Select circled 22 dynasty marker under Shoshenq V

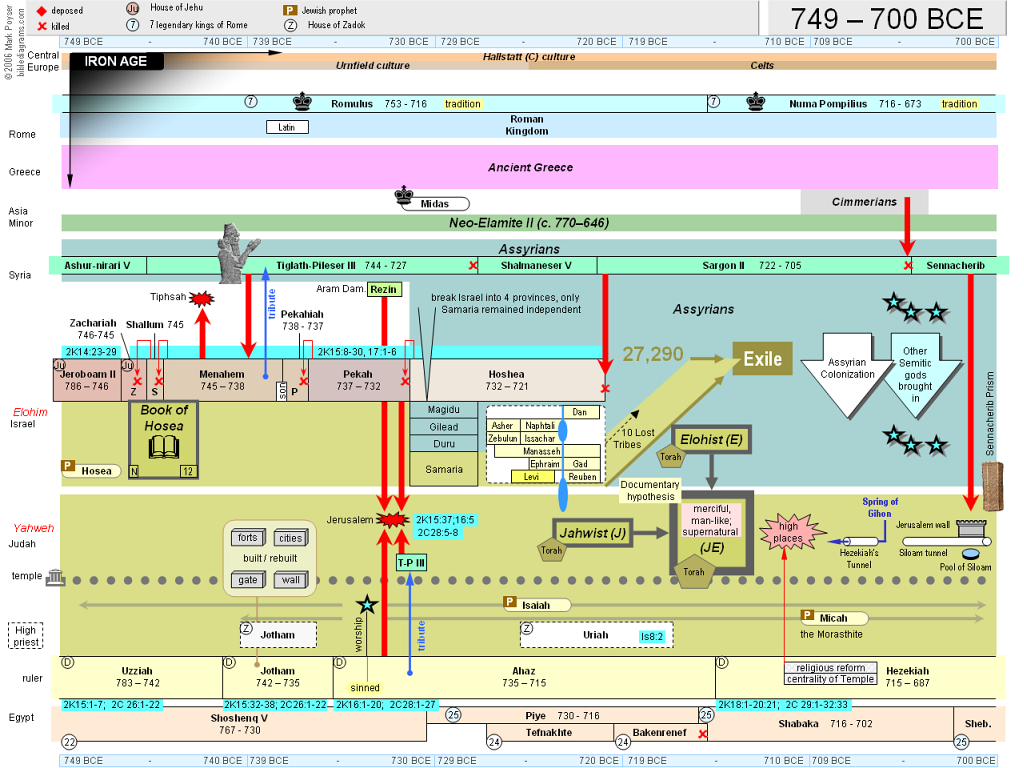69,742
